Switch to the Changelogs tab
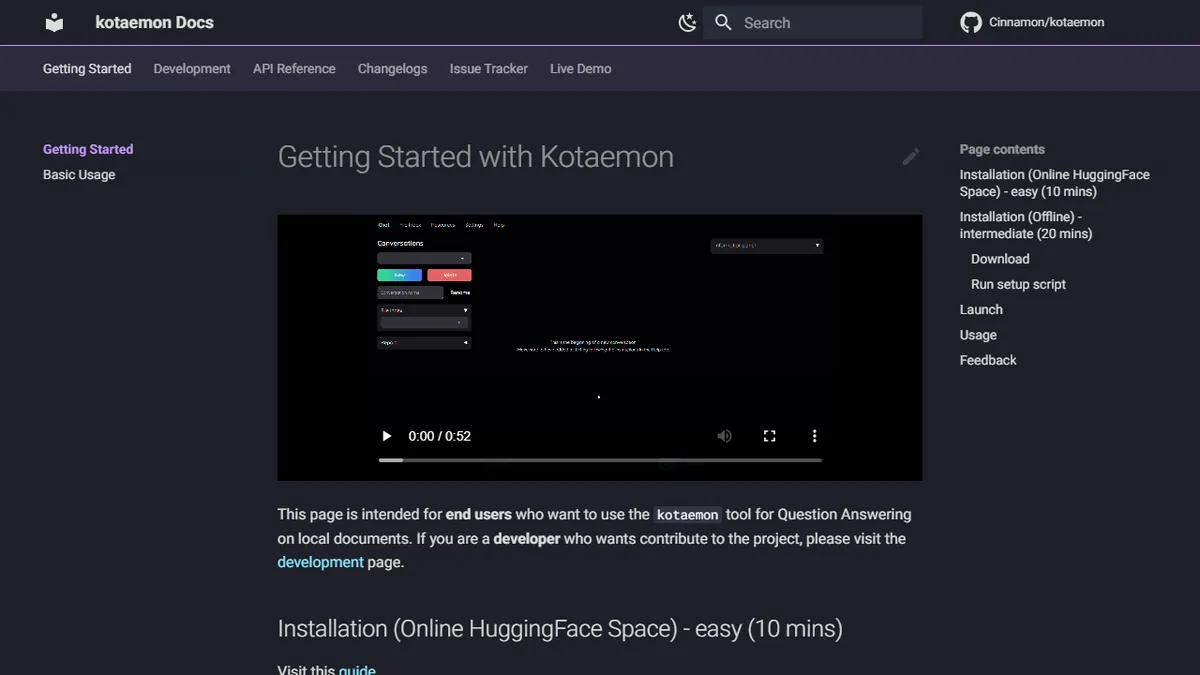1200x675 pixels. pyautogui.click(x=392, y=69)
